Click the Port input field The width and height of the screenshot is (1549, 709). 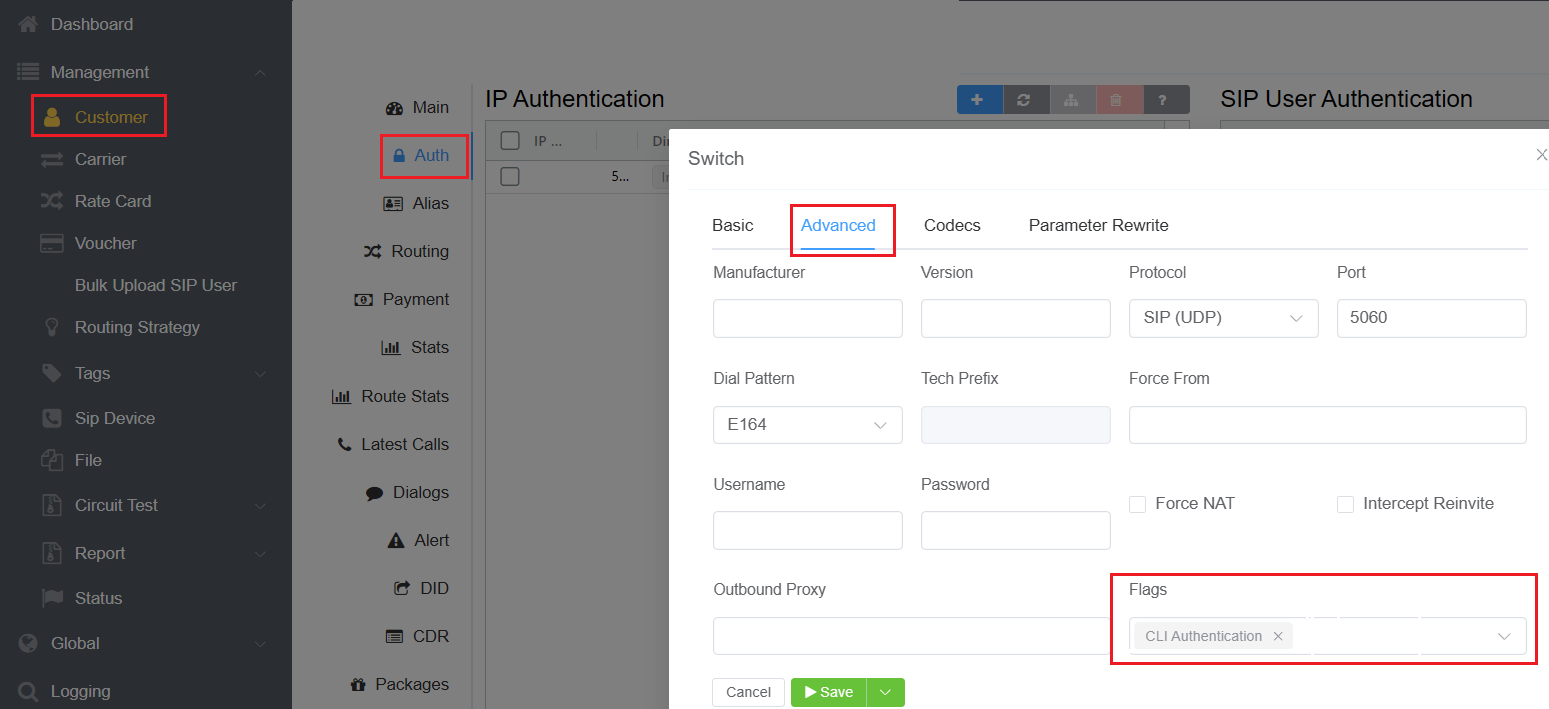(x=1431, y=318)
